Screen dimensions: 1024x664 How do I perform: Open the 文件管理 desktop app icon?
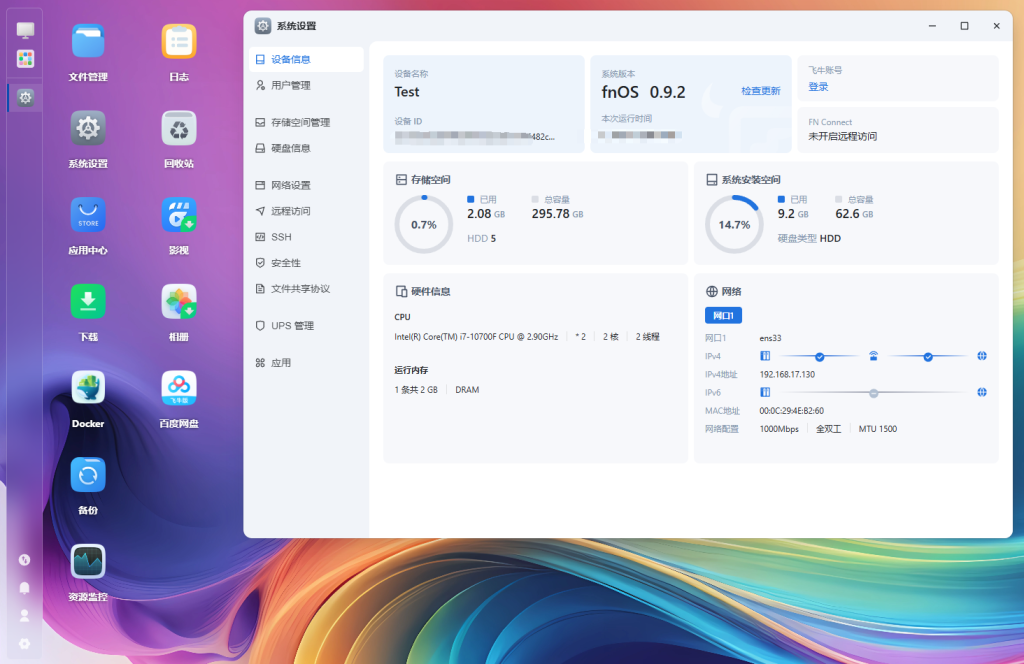[x=88, y=42]
